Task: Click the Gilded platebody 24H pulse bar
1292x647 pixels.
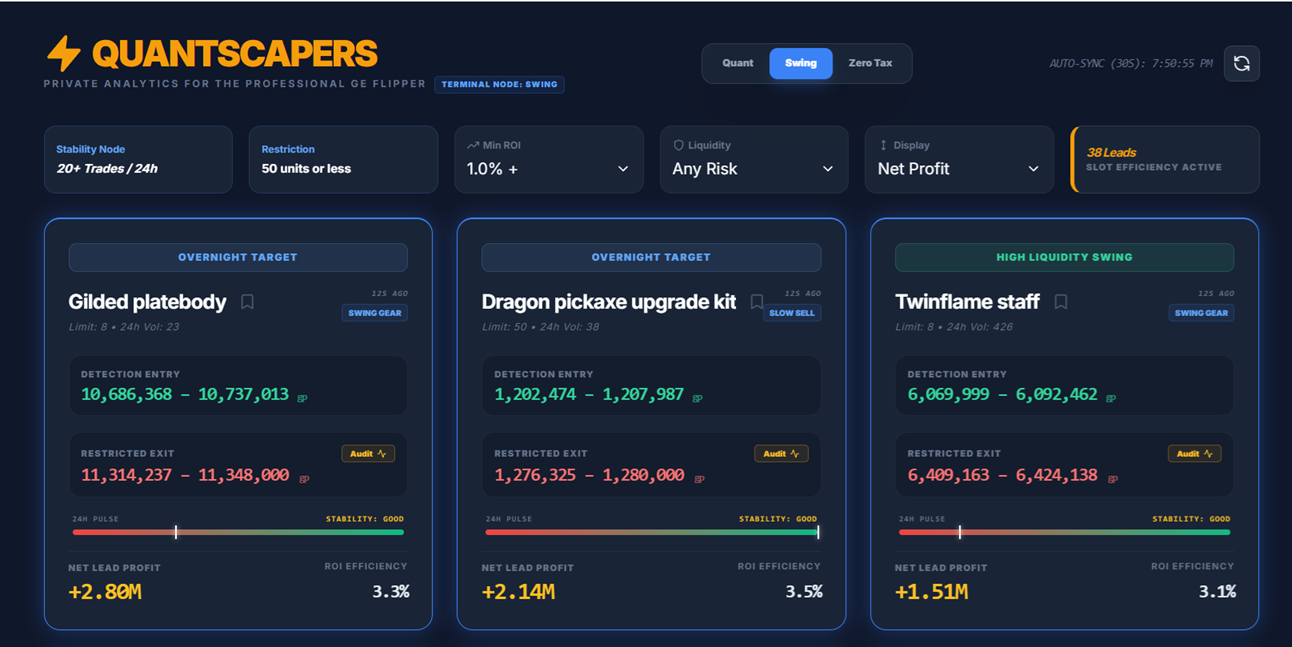Action: point(238,532)
